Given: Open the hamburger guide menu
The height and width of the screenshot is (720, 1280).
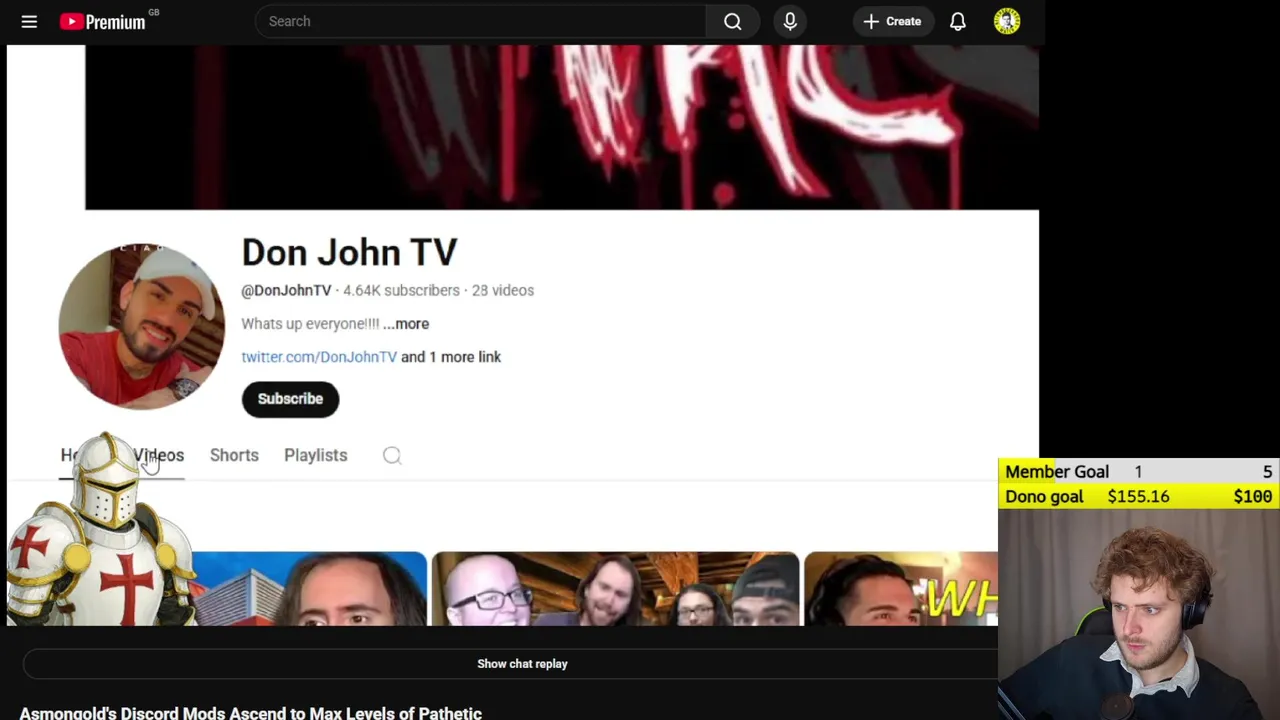Looking at the screenshot, I should (x=29, y=21).
